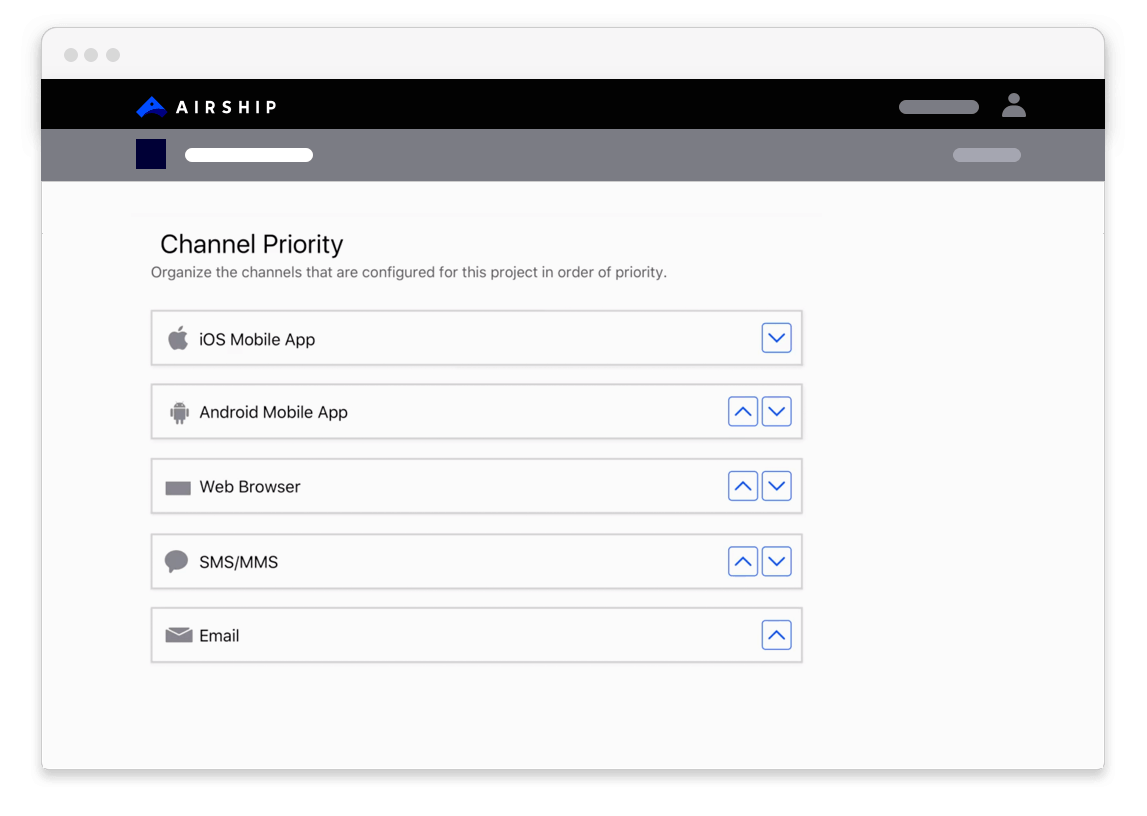Click the Android robot icon
Screen dimensions: 1147x816
[x=180, y=412]
